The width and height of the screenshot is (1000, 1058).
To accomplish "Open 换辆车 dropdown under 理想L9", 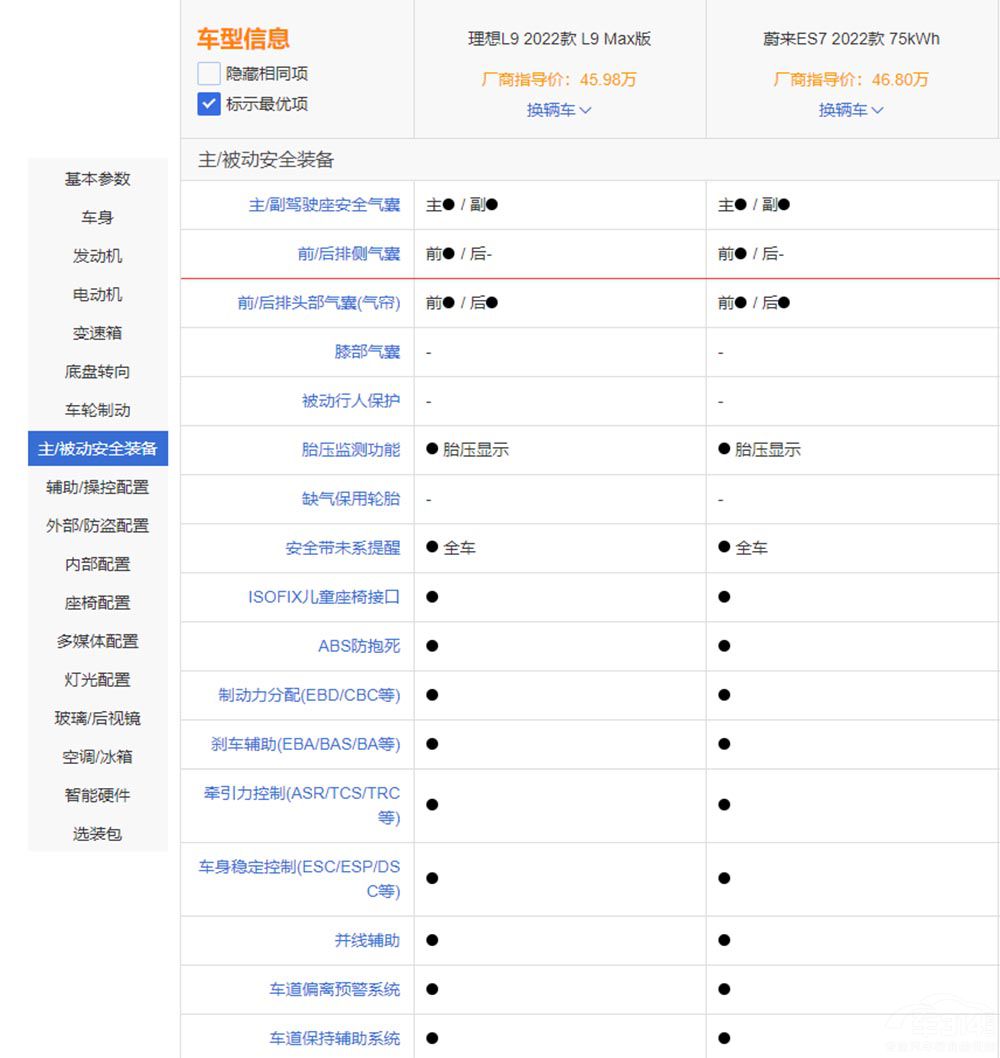I will tap(559, 110).
